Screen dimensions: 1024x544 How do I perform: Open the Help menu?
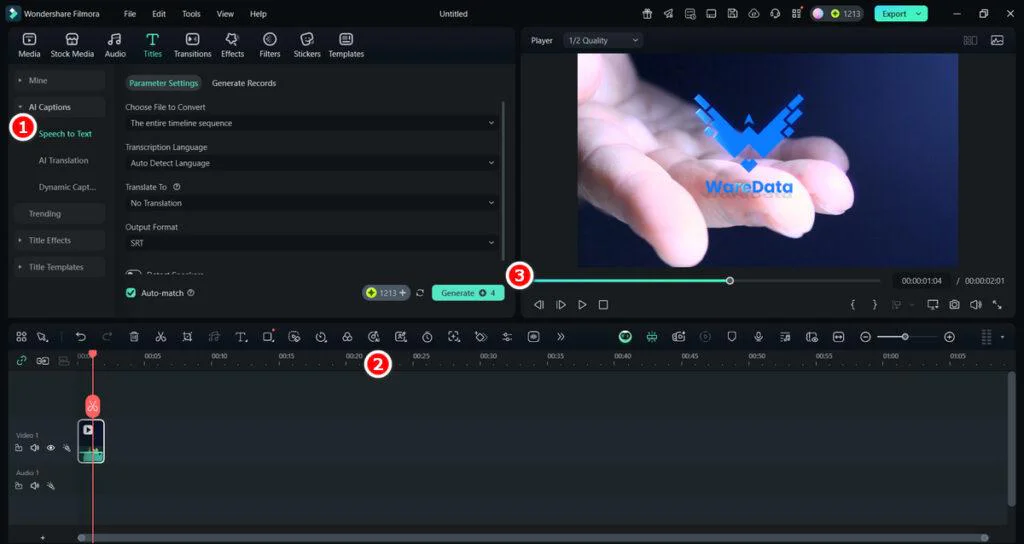tap(258, 14)
